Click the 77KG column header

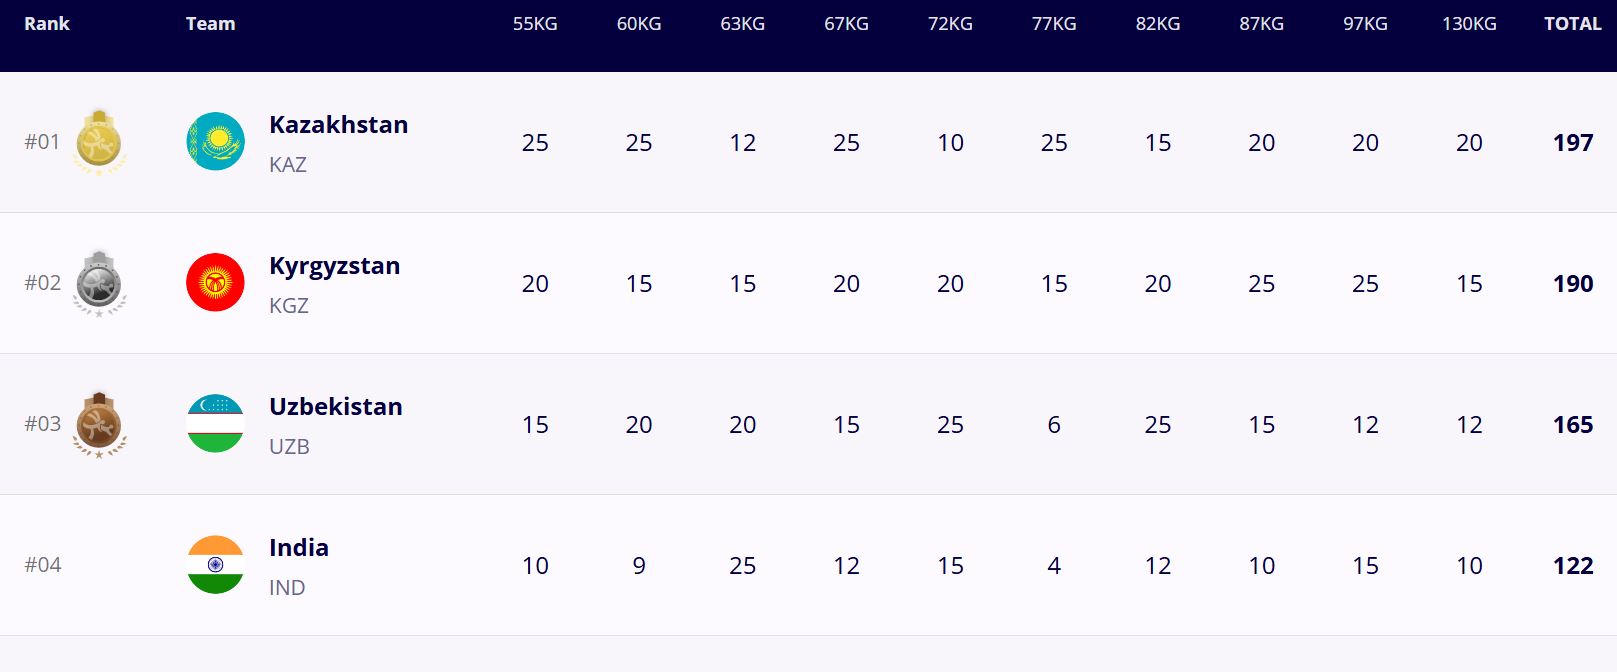[1054, 24]
